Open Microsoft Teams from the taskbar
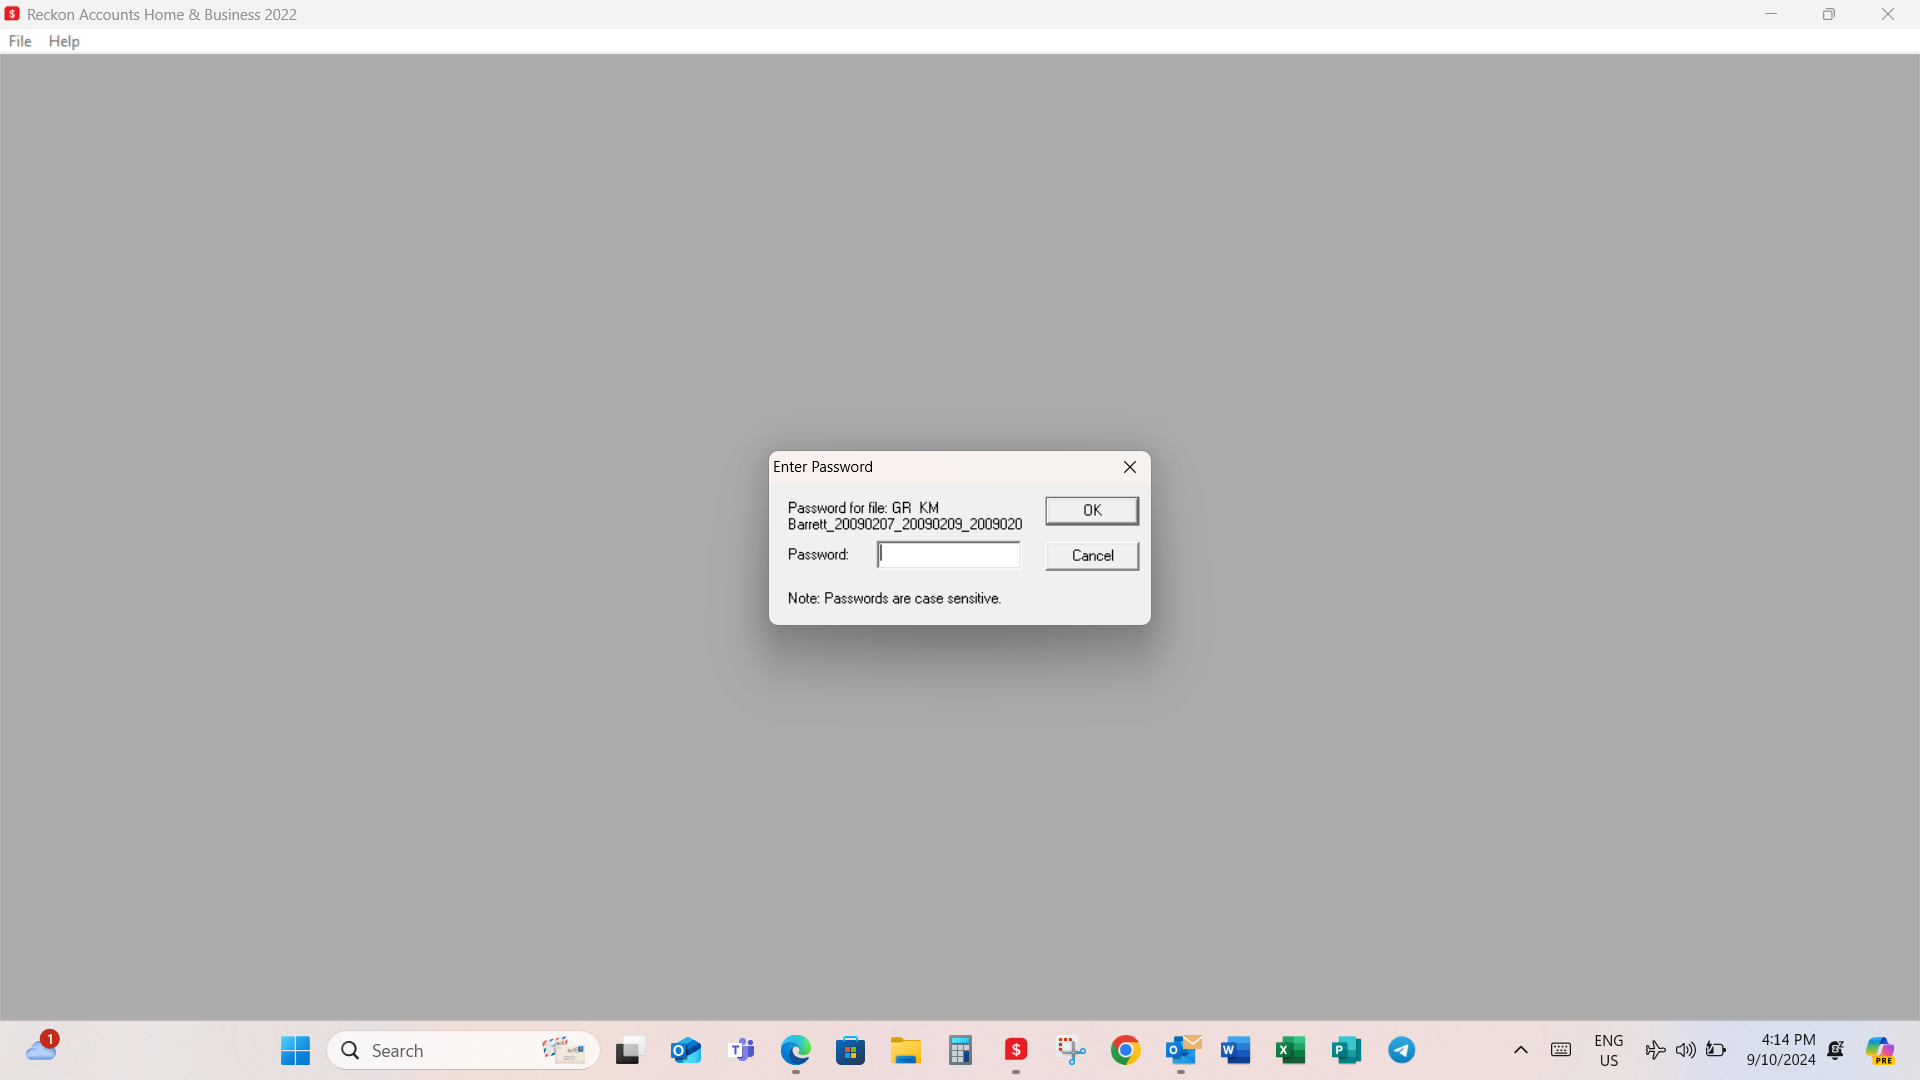Image resolution: width=1920 pixels, height=1080 pixels. tap(741, 1050)
